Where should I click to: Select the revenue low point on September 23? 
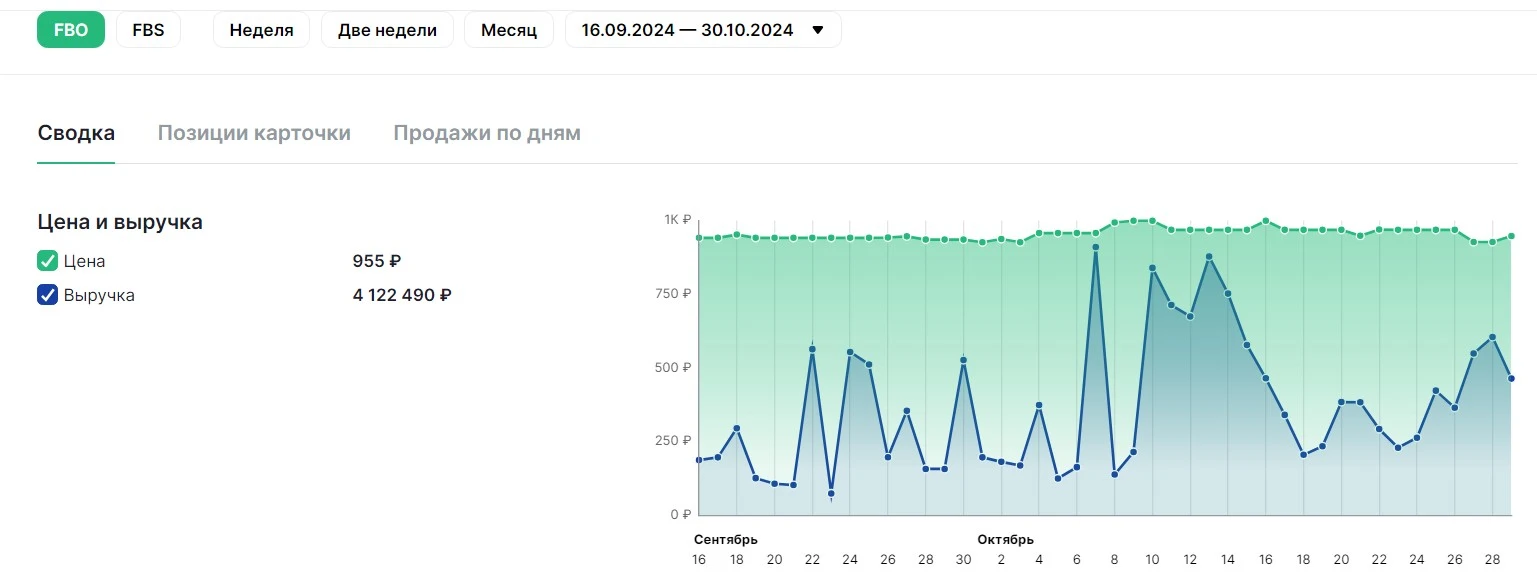pos(831,493)
